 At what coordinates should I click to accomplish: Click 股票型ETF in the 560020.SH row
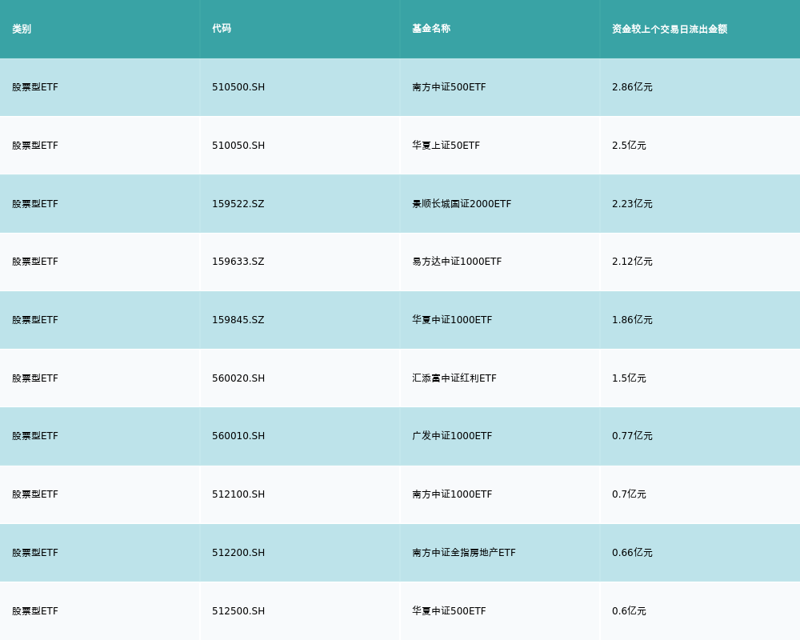(35, 378)
